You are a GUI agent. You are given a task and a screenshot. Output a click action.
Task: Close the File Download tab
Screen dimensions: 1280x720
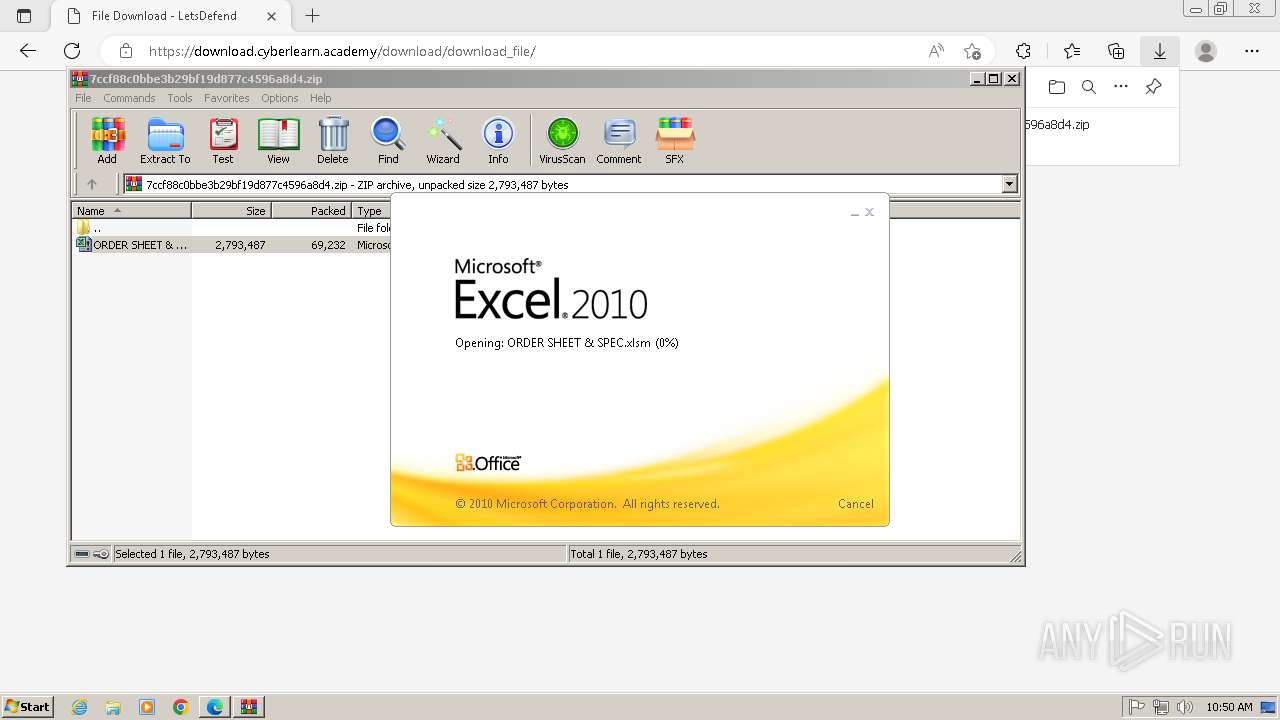point(272,16)
